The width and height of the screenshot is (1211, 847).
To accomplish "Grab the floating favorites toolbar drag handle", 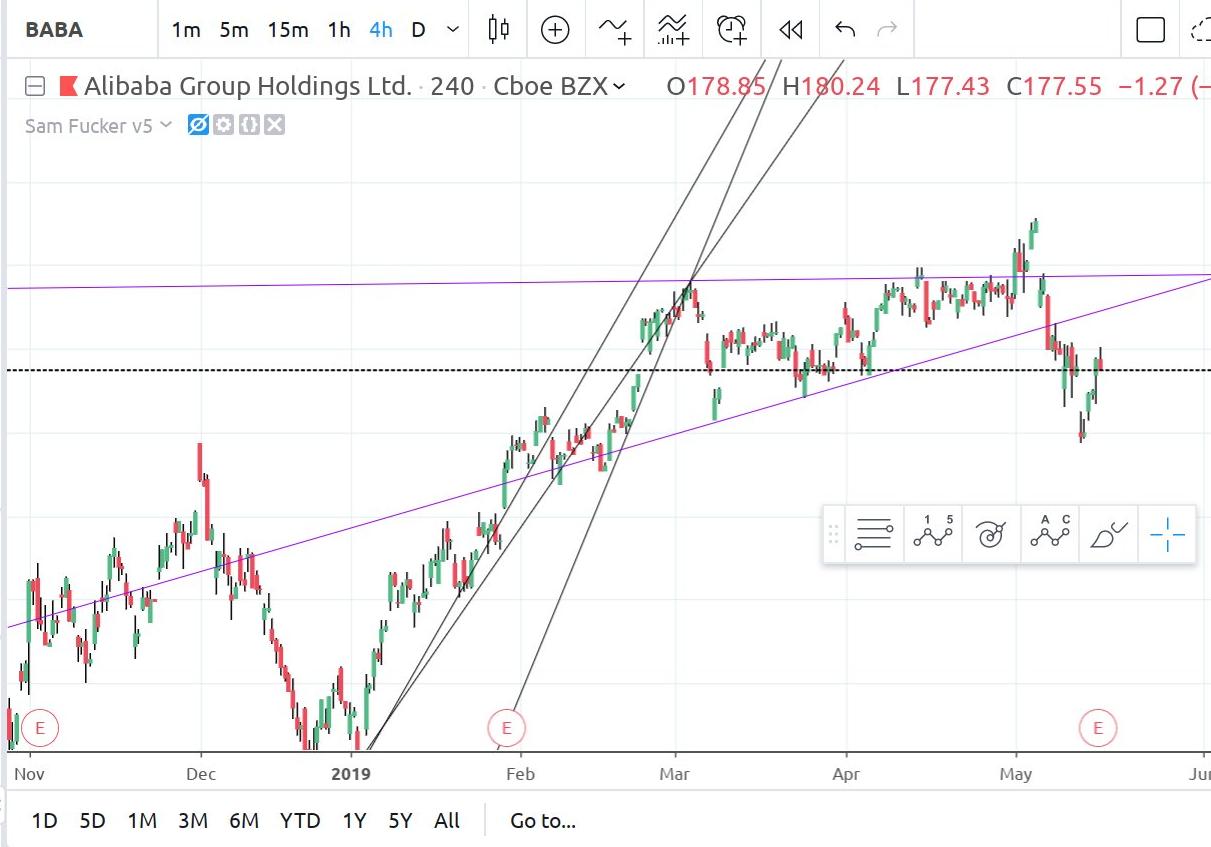I will [832, 535].
